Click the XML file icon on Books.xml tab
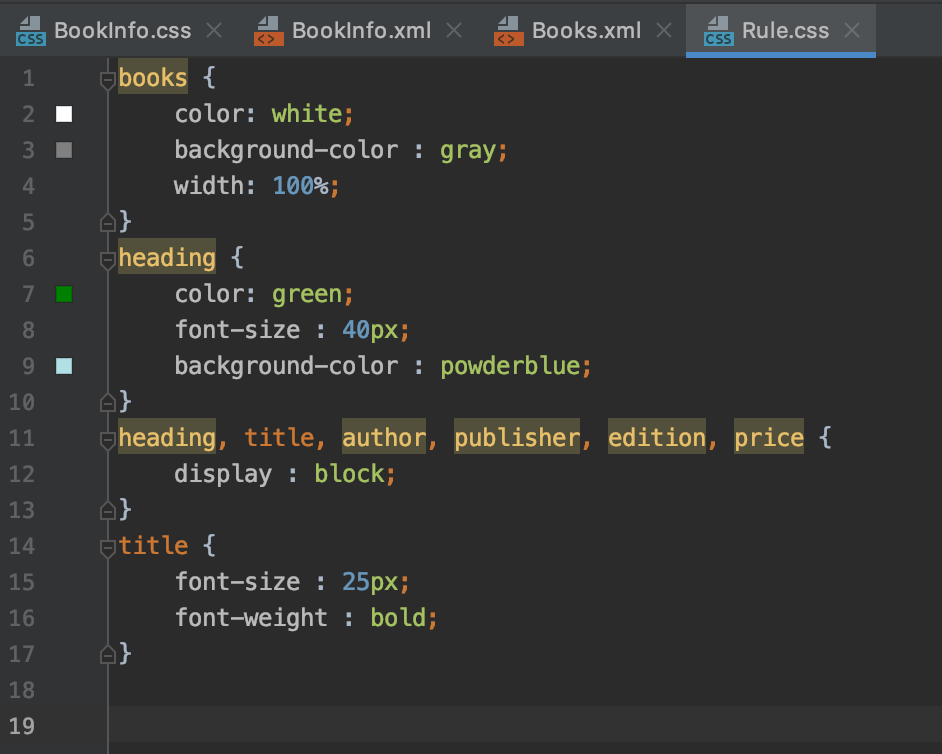 pyautogui.click(x=509, y=31)
